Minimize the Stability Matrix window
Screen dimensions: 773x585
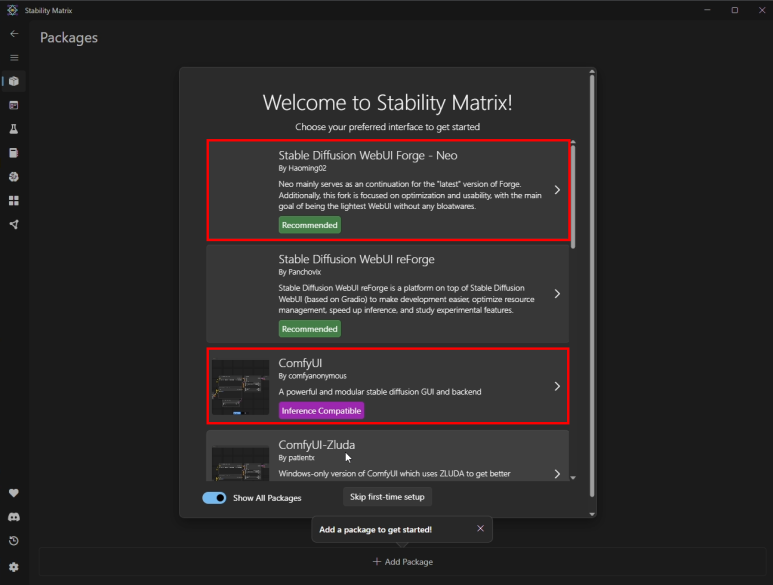(707, 10)
